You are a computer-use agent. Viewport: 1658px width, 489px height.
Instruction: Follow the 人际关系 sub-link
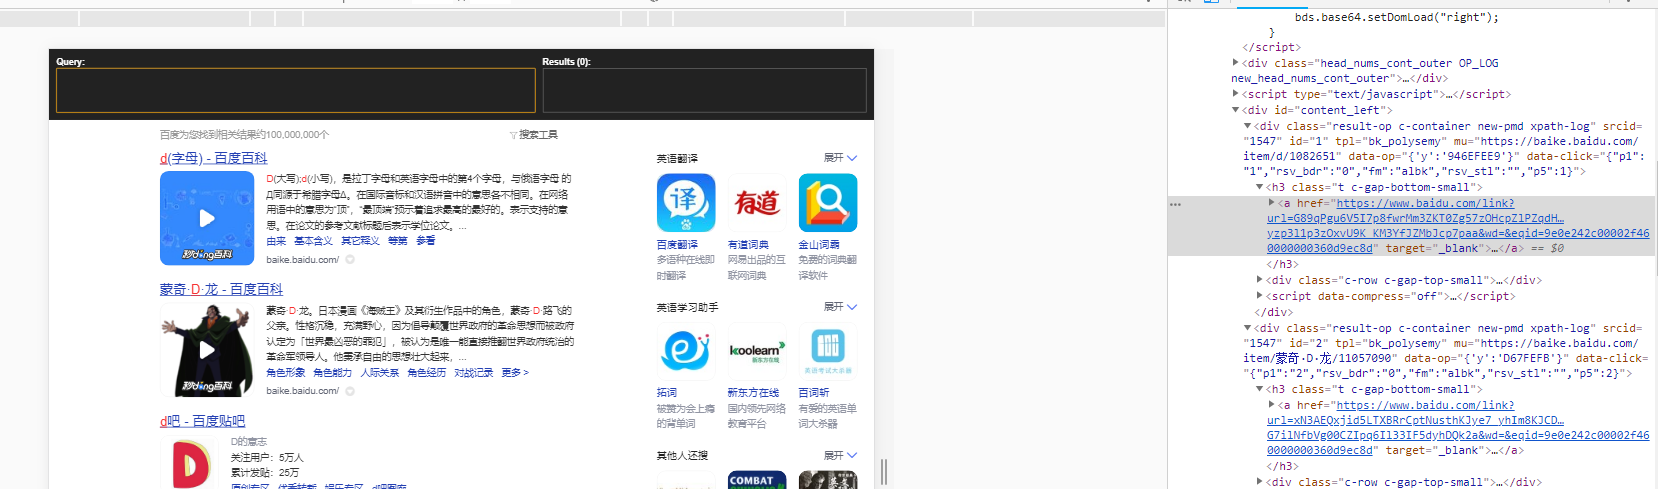pyautogui.click(x=380, y=372)
